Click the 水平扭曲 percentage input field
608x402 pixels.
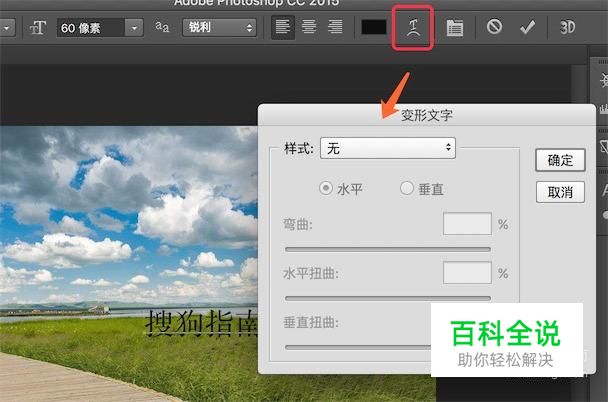pos(467,273)
